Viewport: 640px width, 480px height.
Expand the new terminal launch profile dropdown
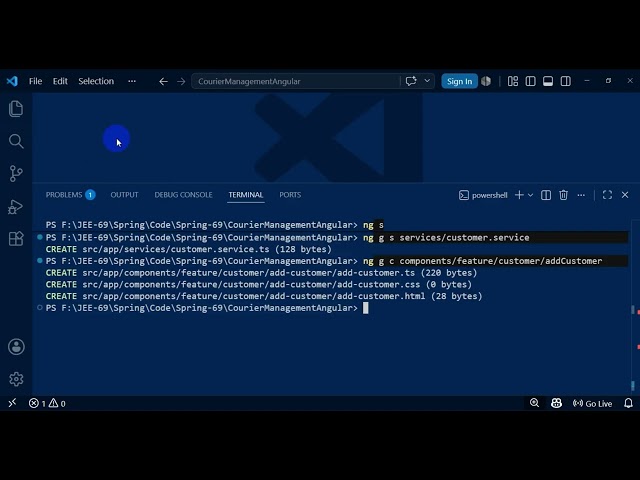(530, 195)
